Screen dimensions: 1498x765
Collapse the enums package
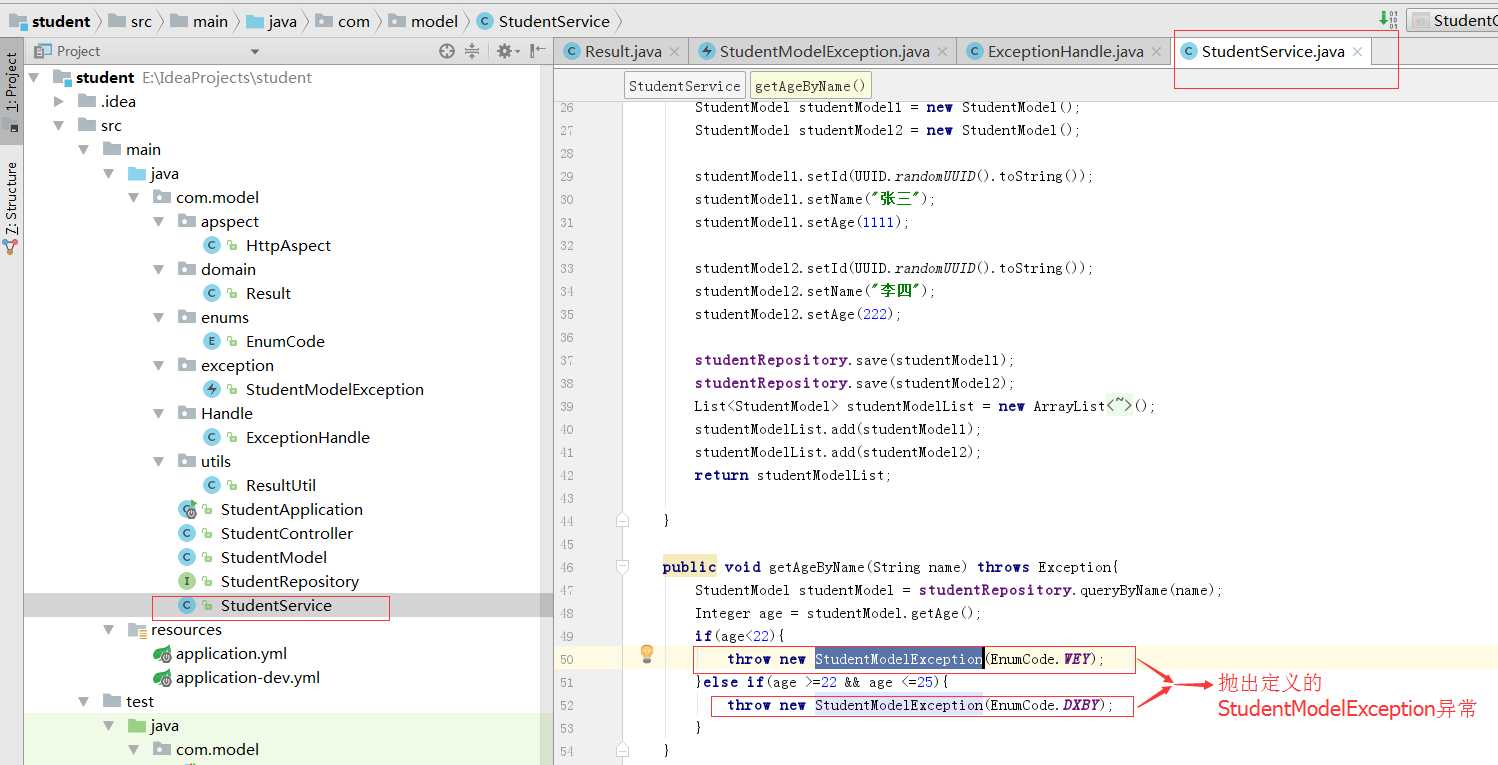pyautogui.click(x=159, y=317)
